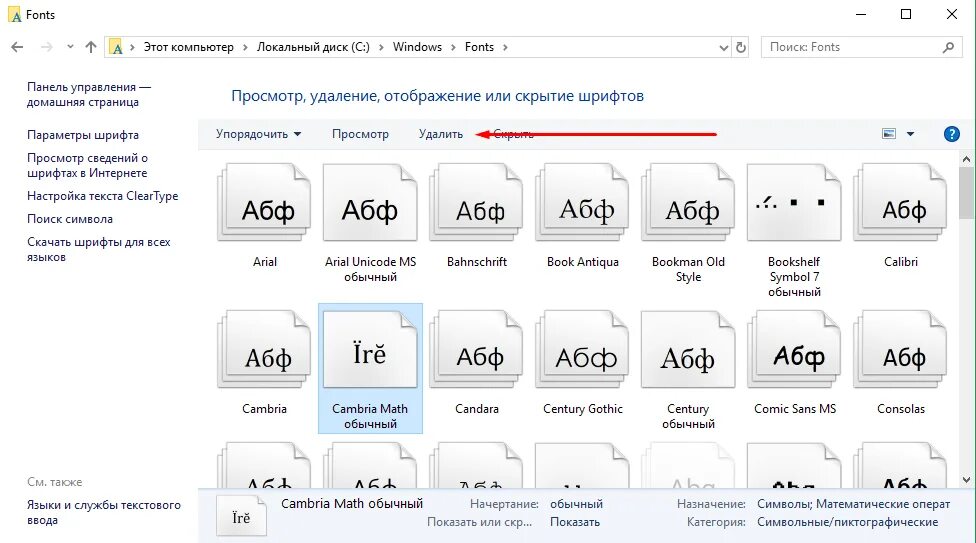Open Настройка текста ClearType link
The height and width of the screenshot is (543, 976).
click(103, 196)
